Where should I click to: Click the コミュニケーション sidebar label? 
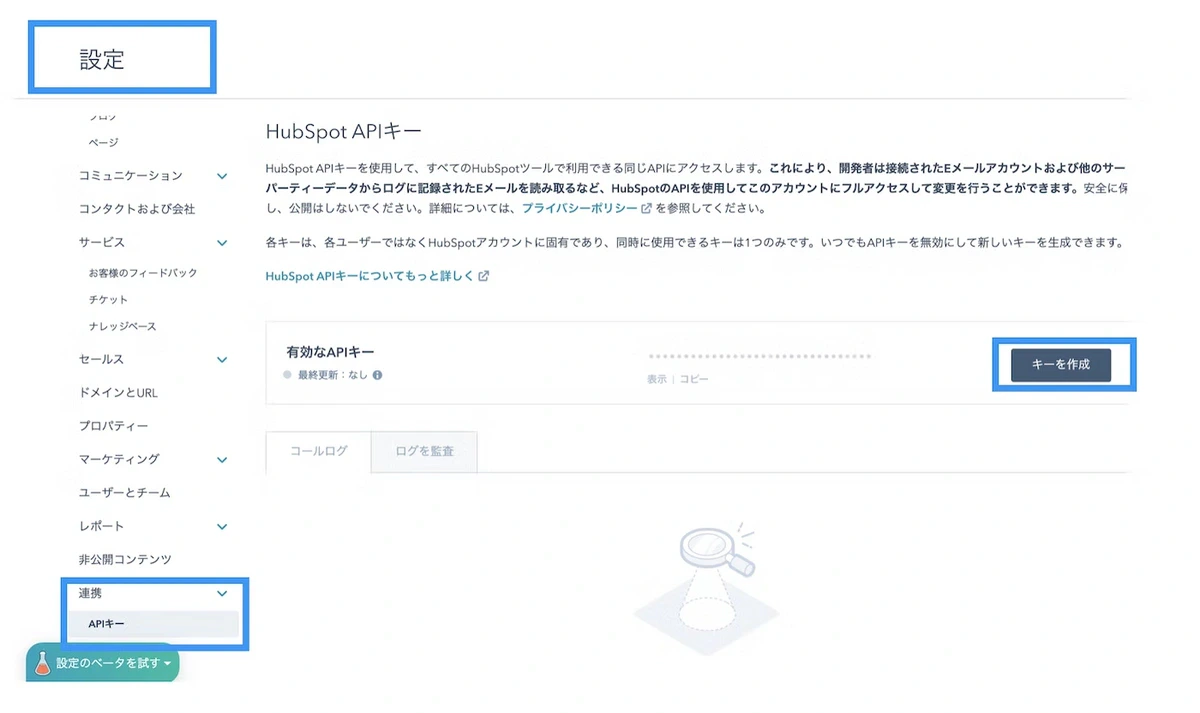point(131,176)
